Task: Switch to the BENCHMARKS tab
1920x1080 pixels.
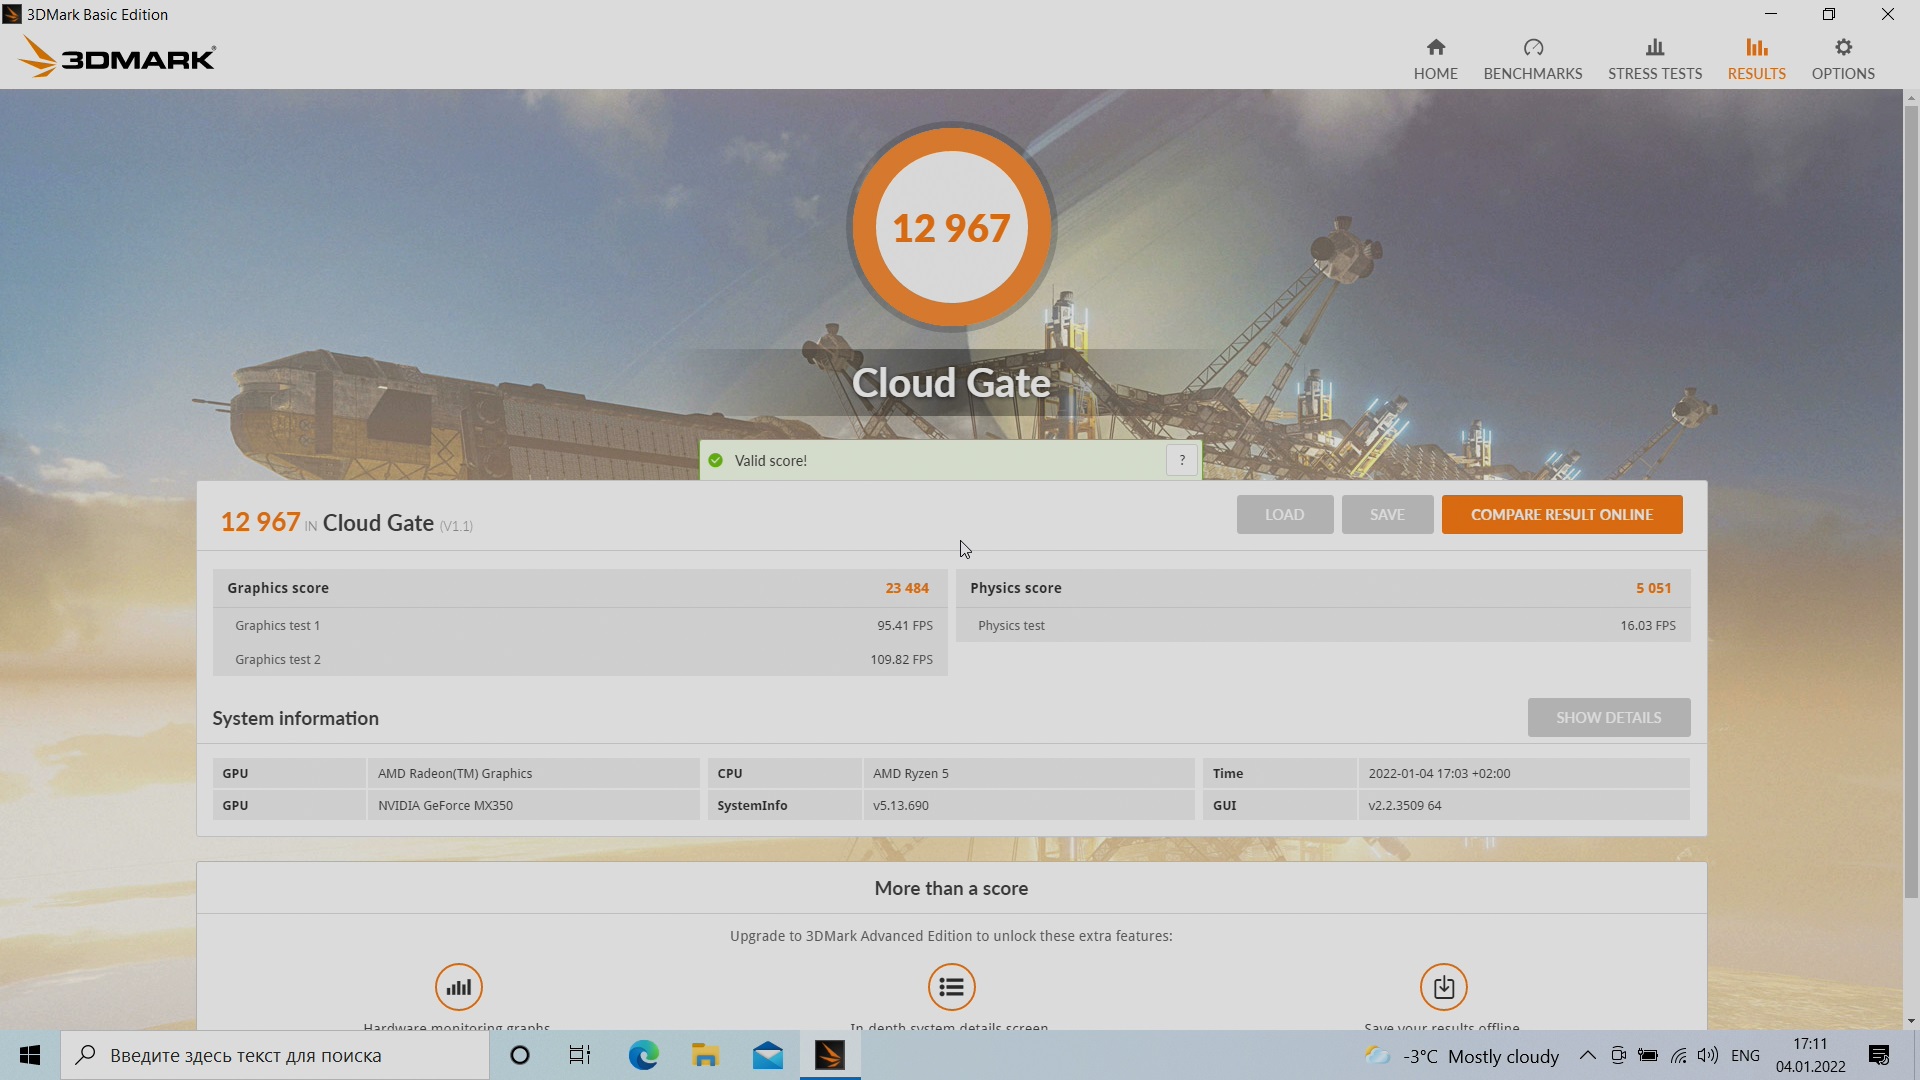Action: [1532, 59]
